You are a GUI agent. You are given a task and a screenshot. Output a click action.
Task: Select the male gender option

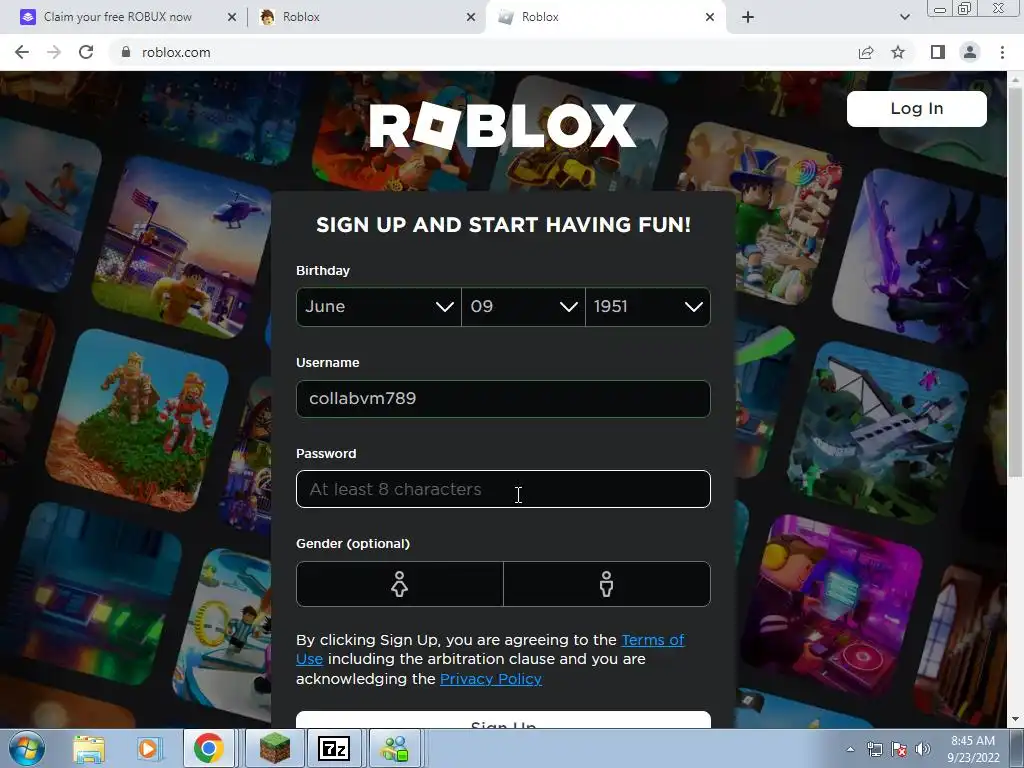point(607,584)
